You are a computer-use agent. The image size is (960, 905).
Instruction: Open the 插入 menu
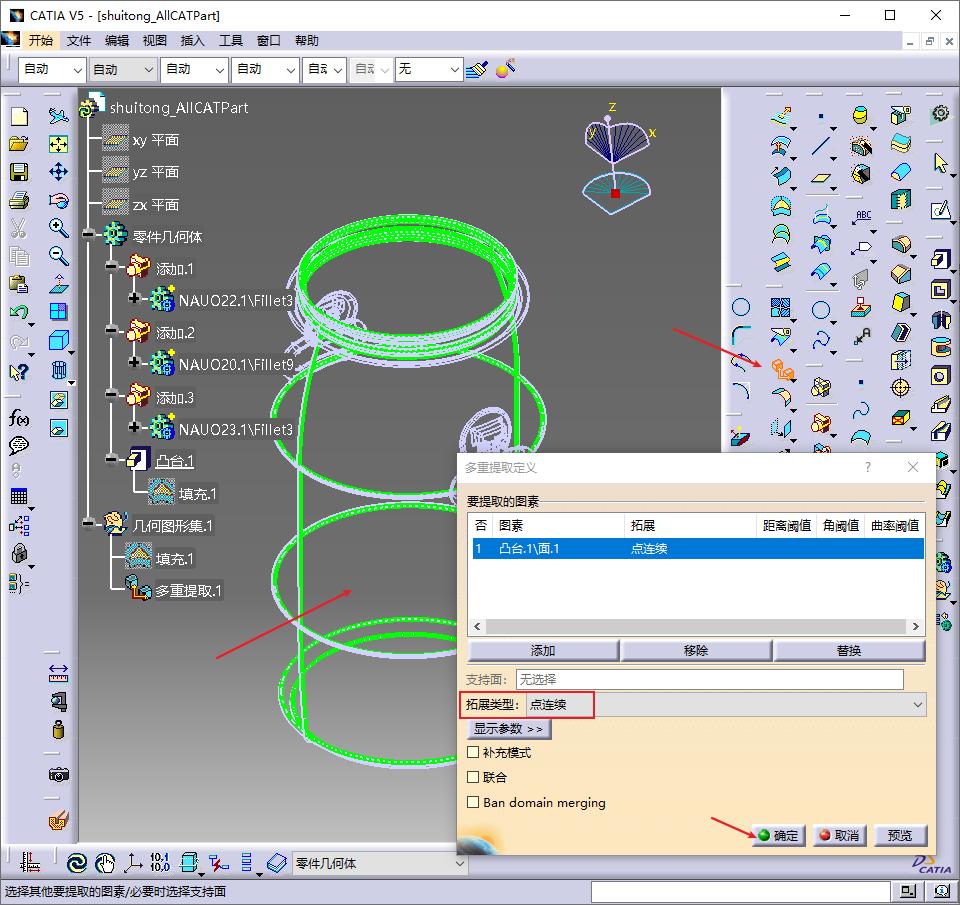point(192,40)
